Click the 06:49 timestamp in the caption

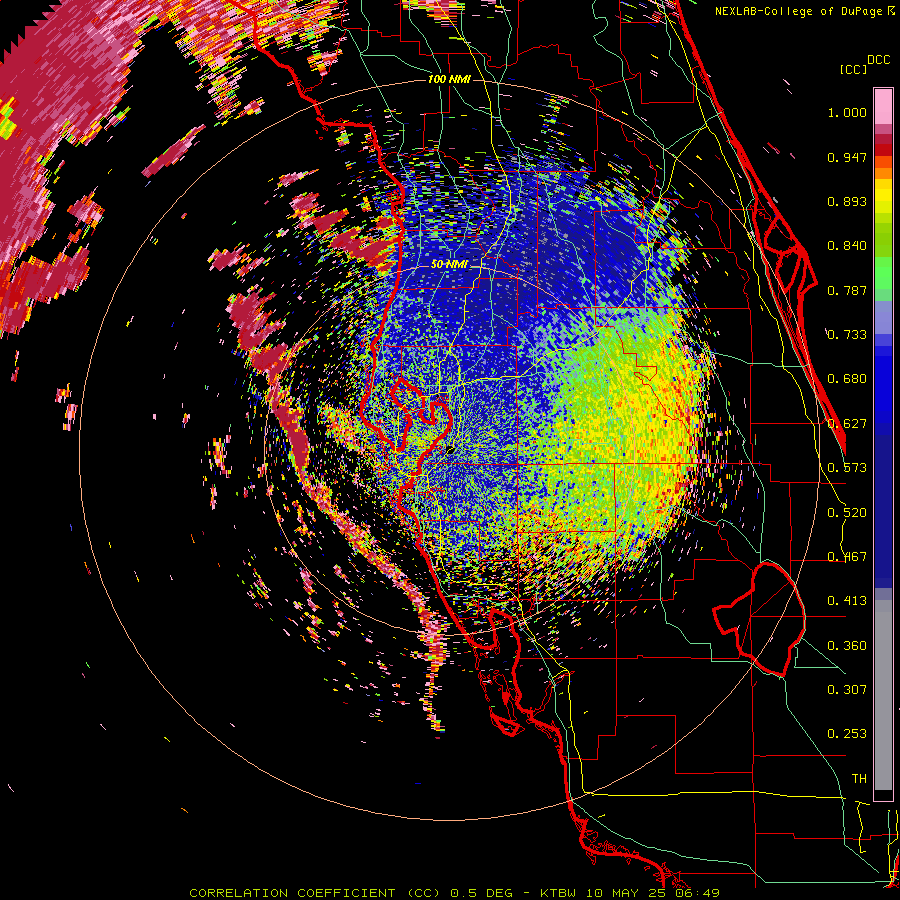(x=697, y=893)
